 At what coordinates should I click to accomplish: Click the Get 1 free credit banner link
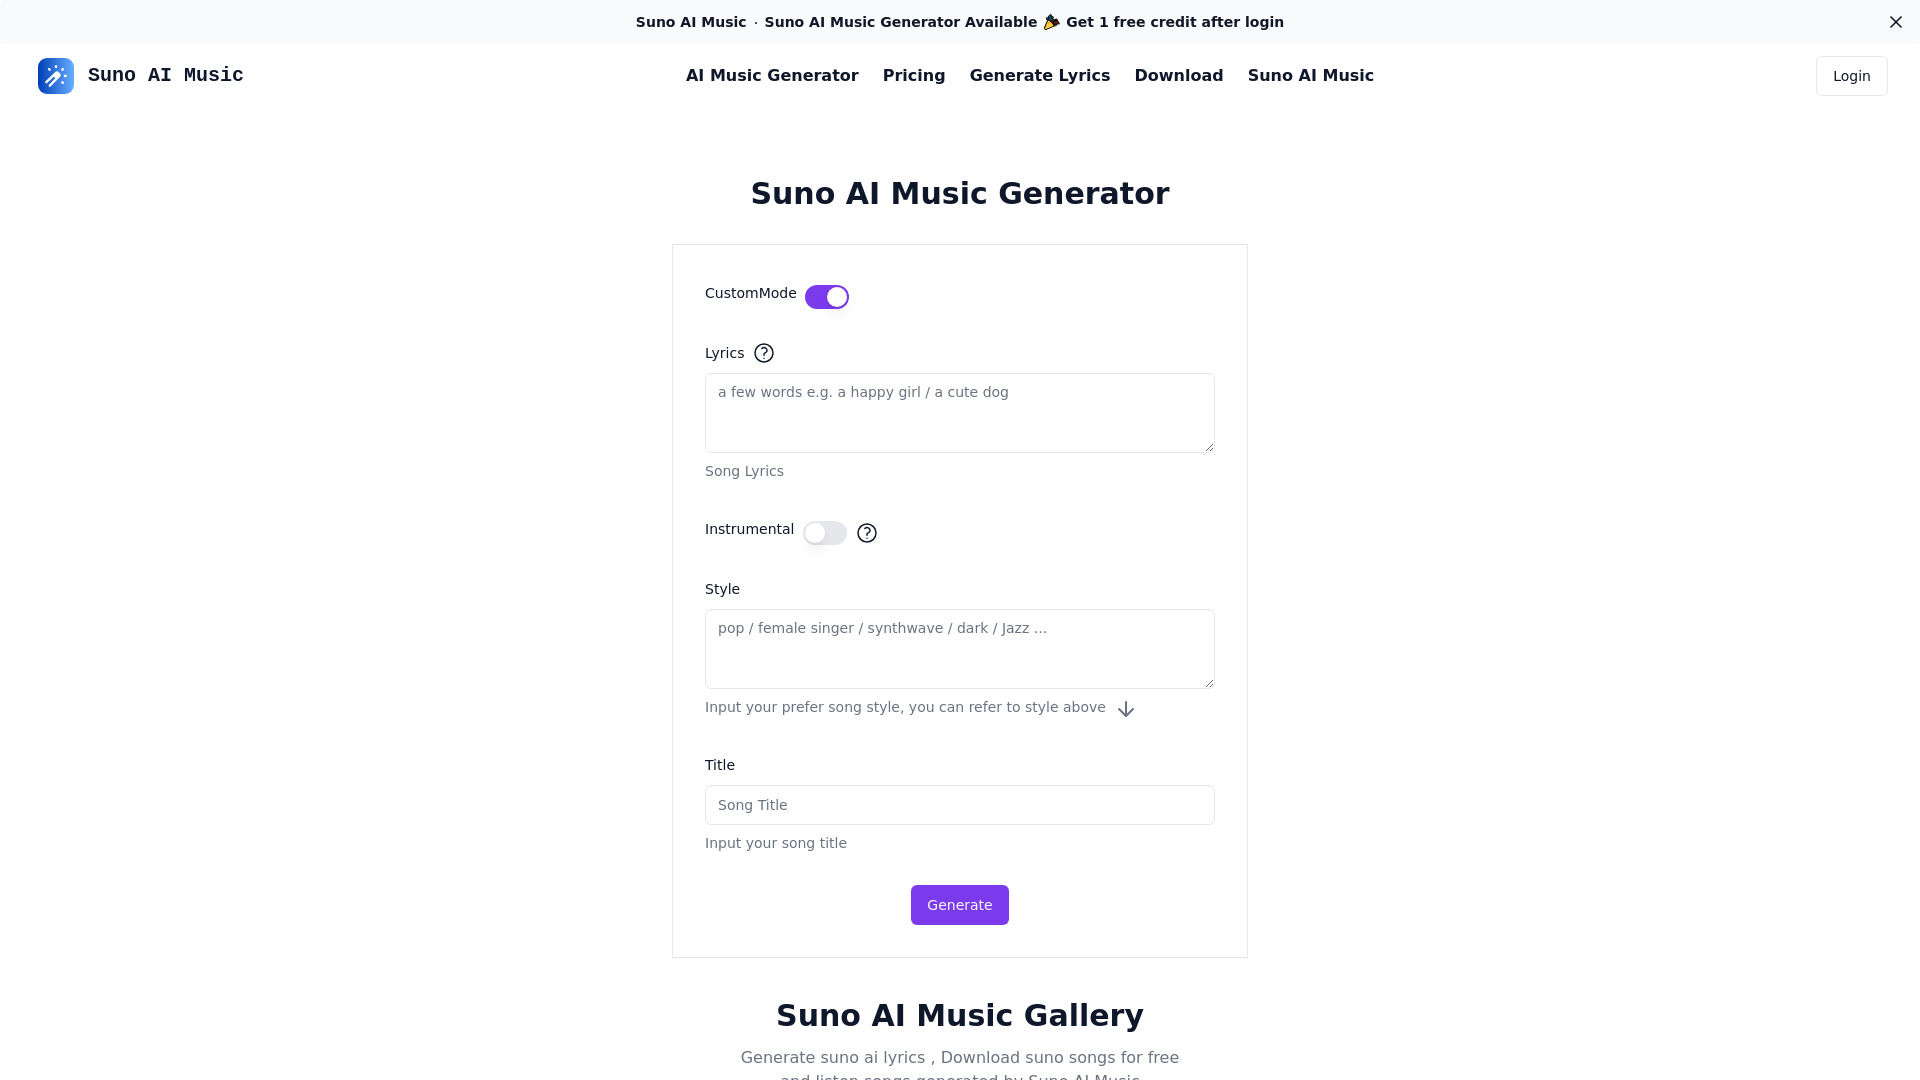(1174, 21)
